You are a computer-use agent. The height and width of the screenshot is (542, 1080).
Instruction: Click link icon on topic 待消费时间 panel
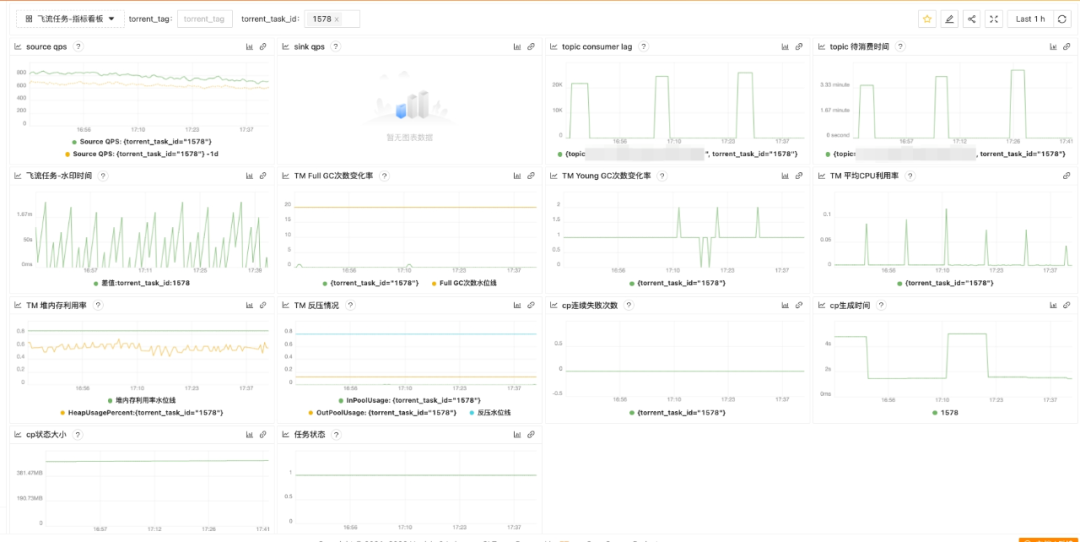coord(1066,47)
